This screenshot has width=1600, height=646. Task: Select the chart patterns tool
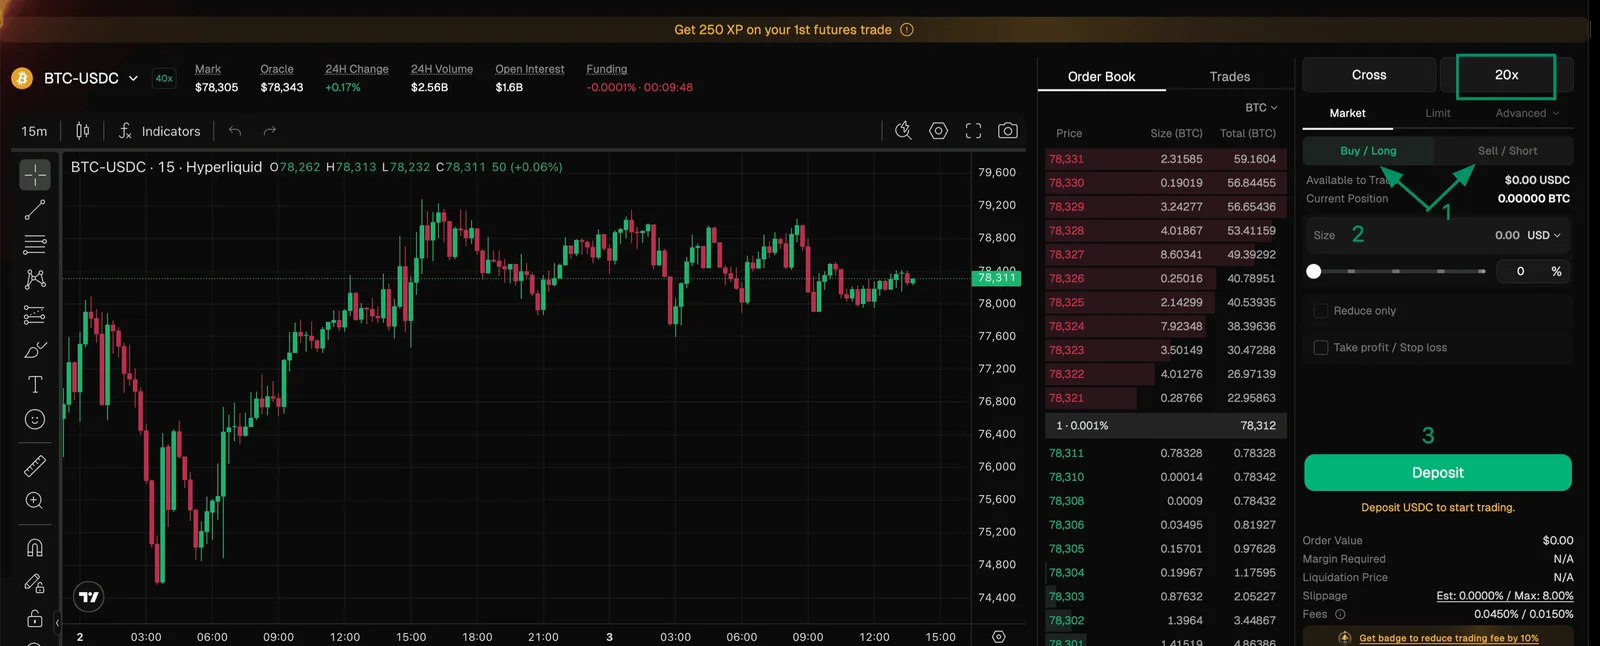pos(35,280)
